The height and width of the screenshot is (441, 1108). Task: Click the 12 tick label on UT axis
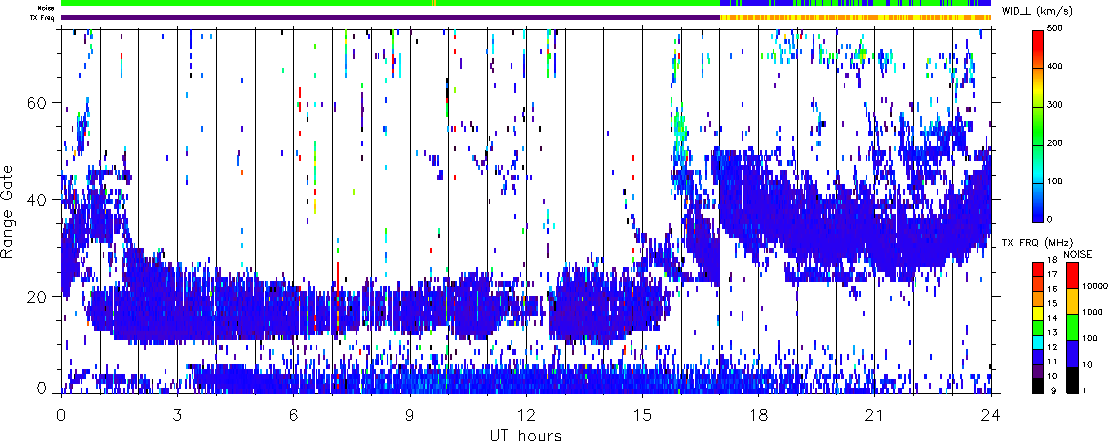(526, 414)
